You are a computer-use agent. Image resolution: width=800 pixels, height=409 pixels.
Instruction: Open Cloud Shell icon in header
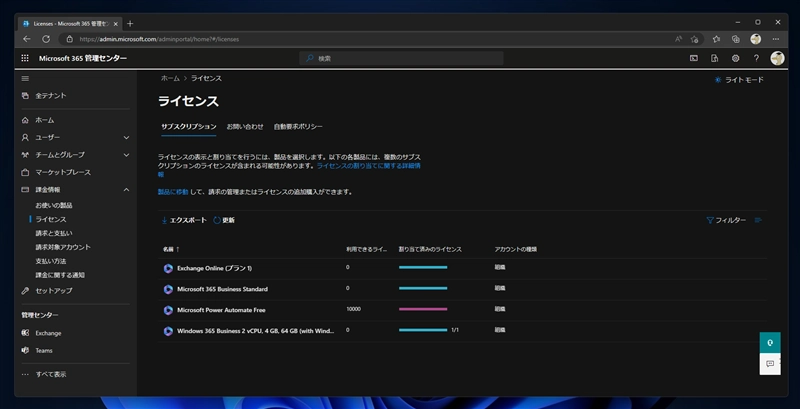(694, 59)
